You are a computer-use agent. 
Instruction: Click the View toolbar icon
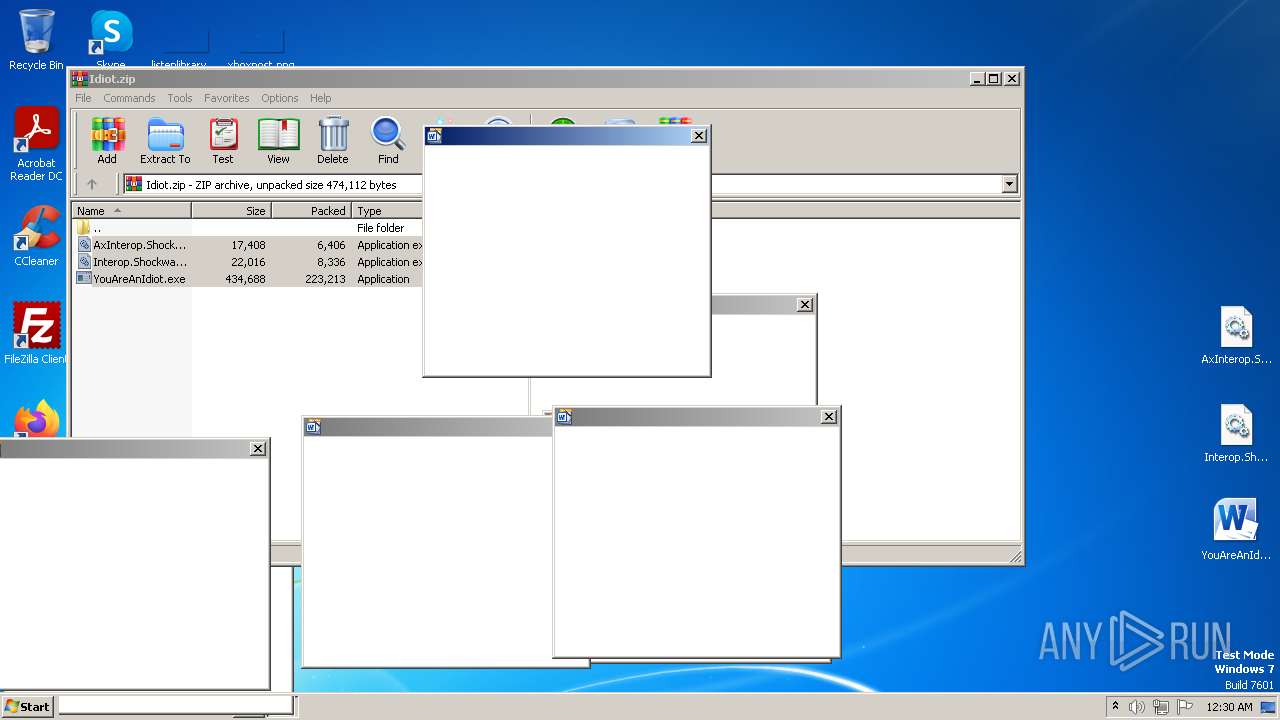click(278, 141)
